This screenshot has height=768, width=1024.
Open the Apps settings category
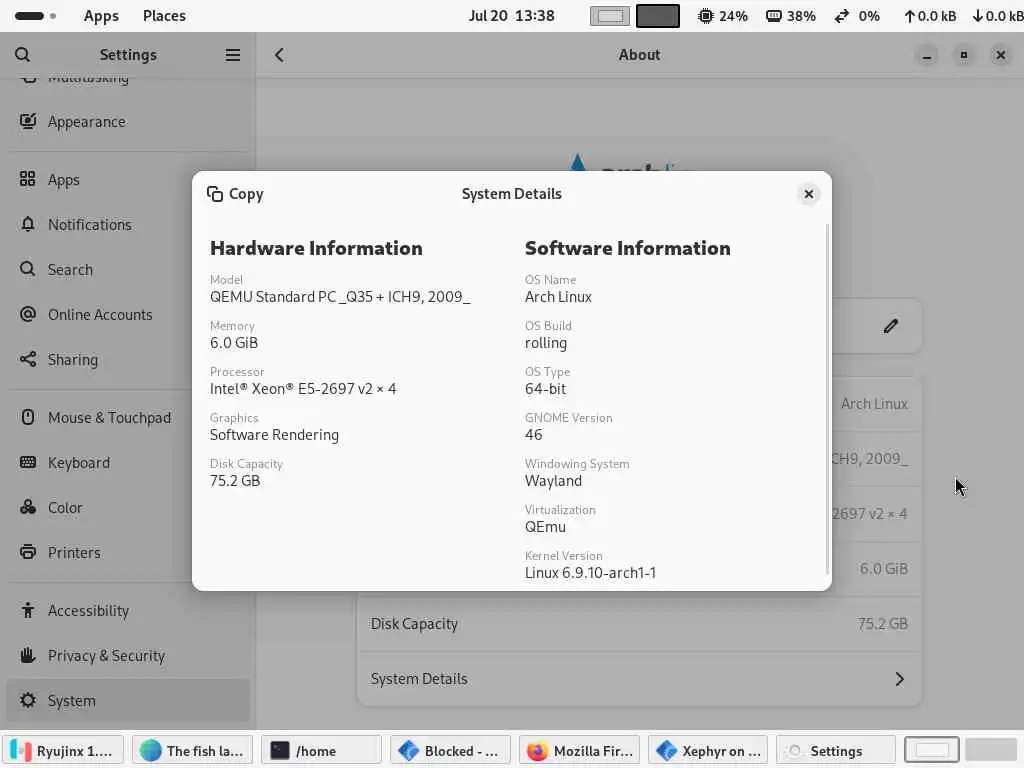click(128, 180)
